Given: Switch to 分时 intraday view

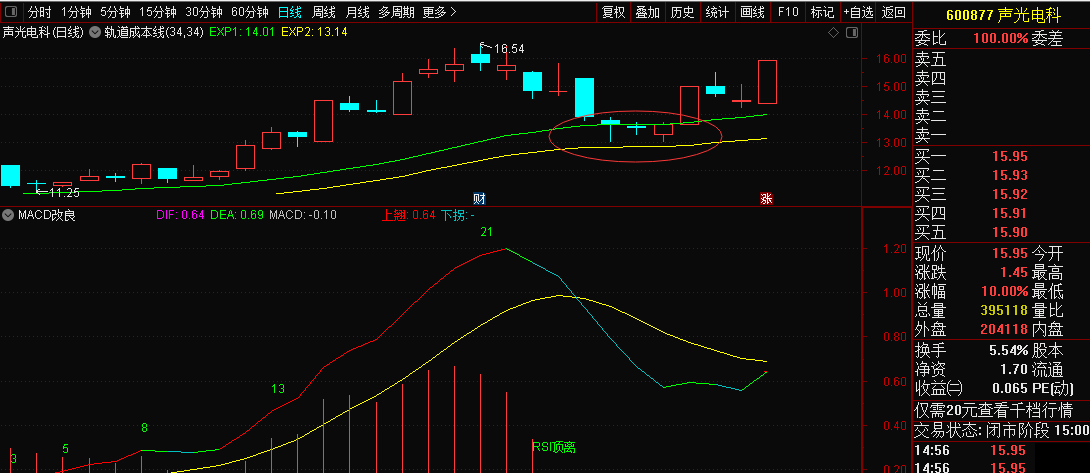Looking at the screenshot, I should pyautogui.click(x=39, y=12).
